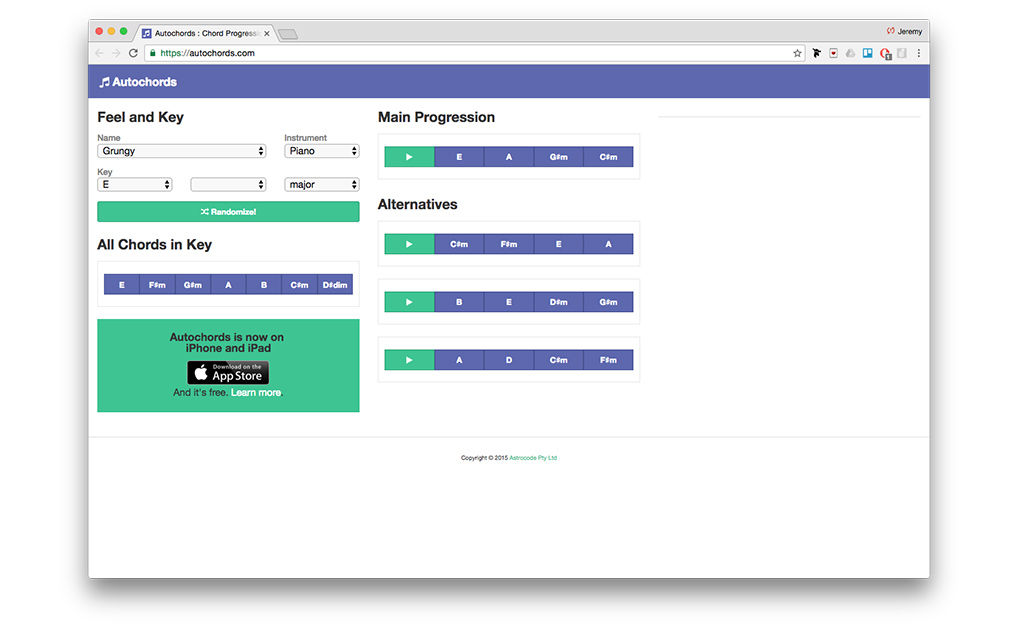Click the Download on App Store badge
This screenshot has height=627, width=1020.
coord(228,373)
